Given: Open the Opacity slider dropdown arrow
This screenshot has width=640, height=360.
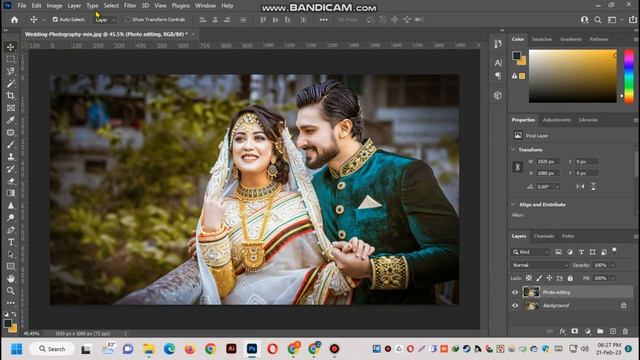Looking at the screenshot, I should point(613,265).
